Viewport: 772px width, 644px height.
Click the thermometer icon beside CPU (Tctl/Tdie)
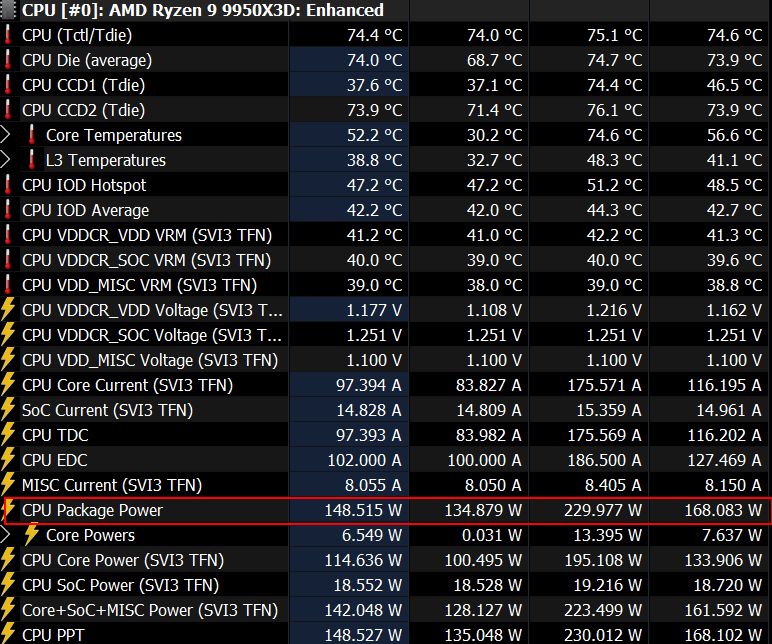click(x=8, y=35)
